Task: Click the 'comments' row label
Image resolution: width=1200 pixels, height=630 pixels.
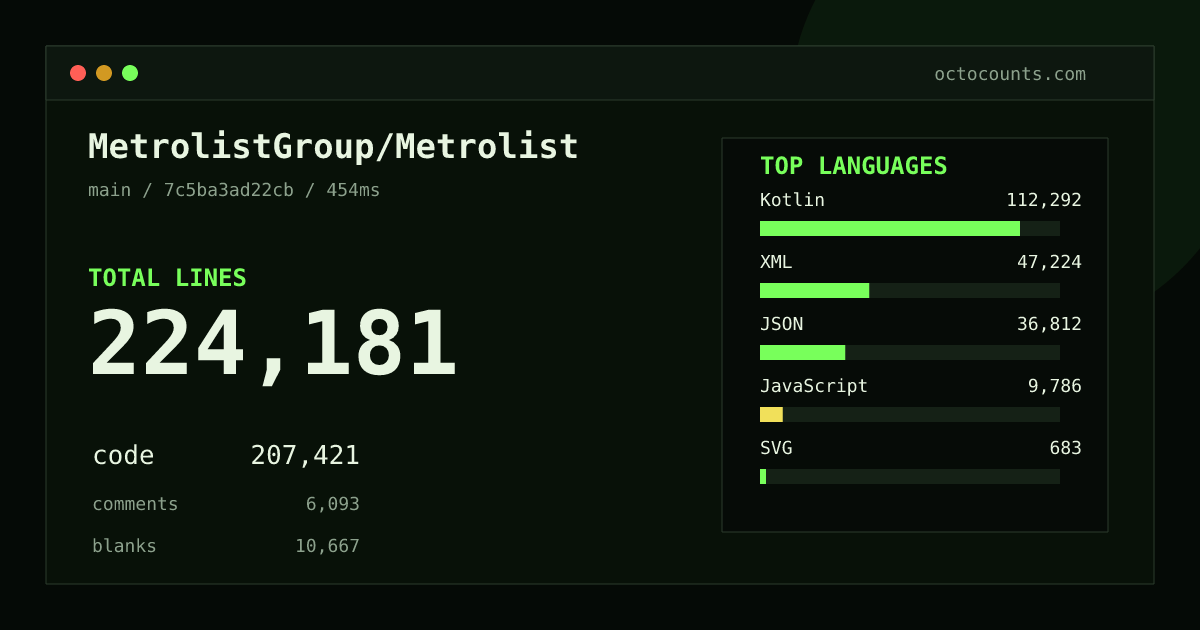Action: pos(135,504)
